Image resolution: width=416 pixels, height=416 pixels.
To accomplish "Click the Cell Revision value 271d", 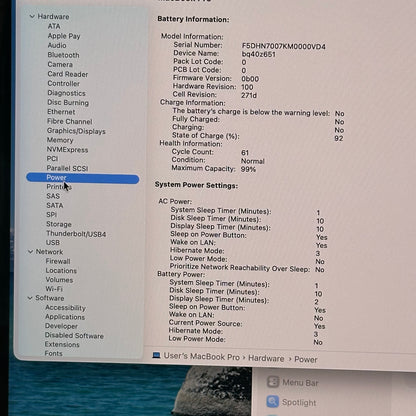I will pyautogui.click(x=249, y=95).
